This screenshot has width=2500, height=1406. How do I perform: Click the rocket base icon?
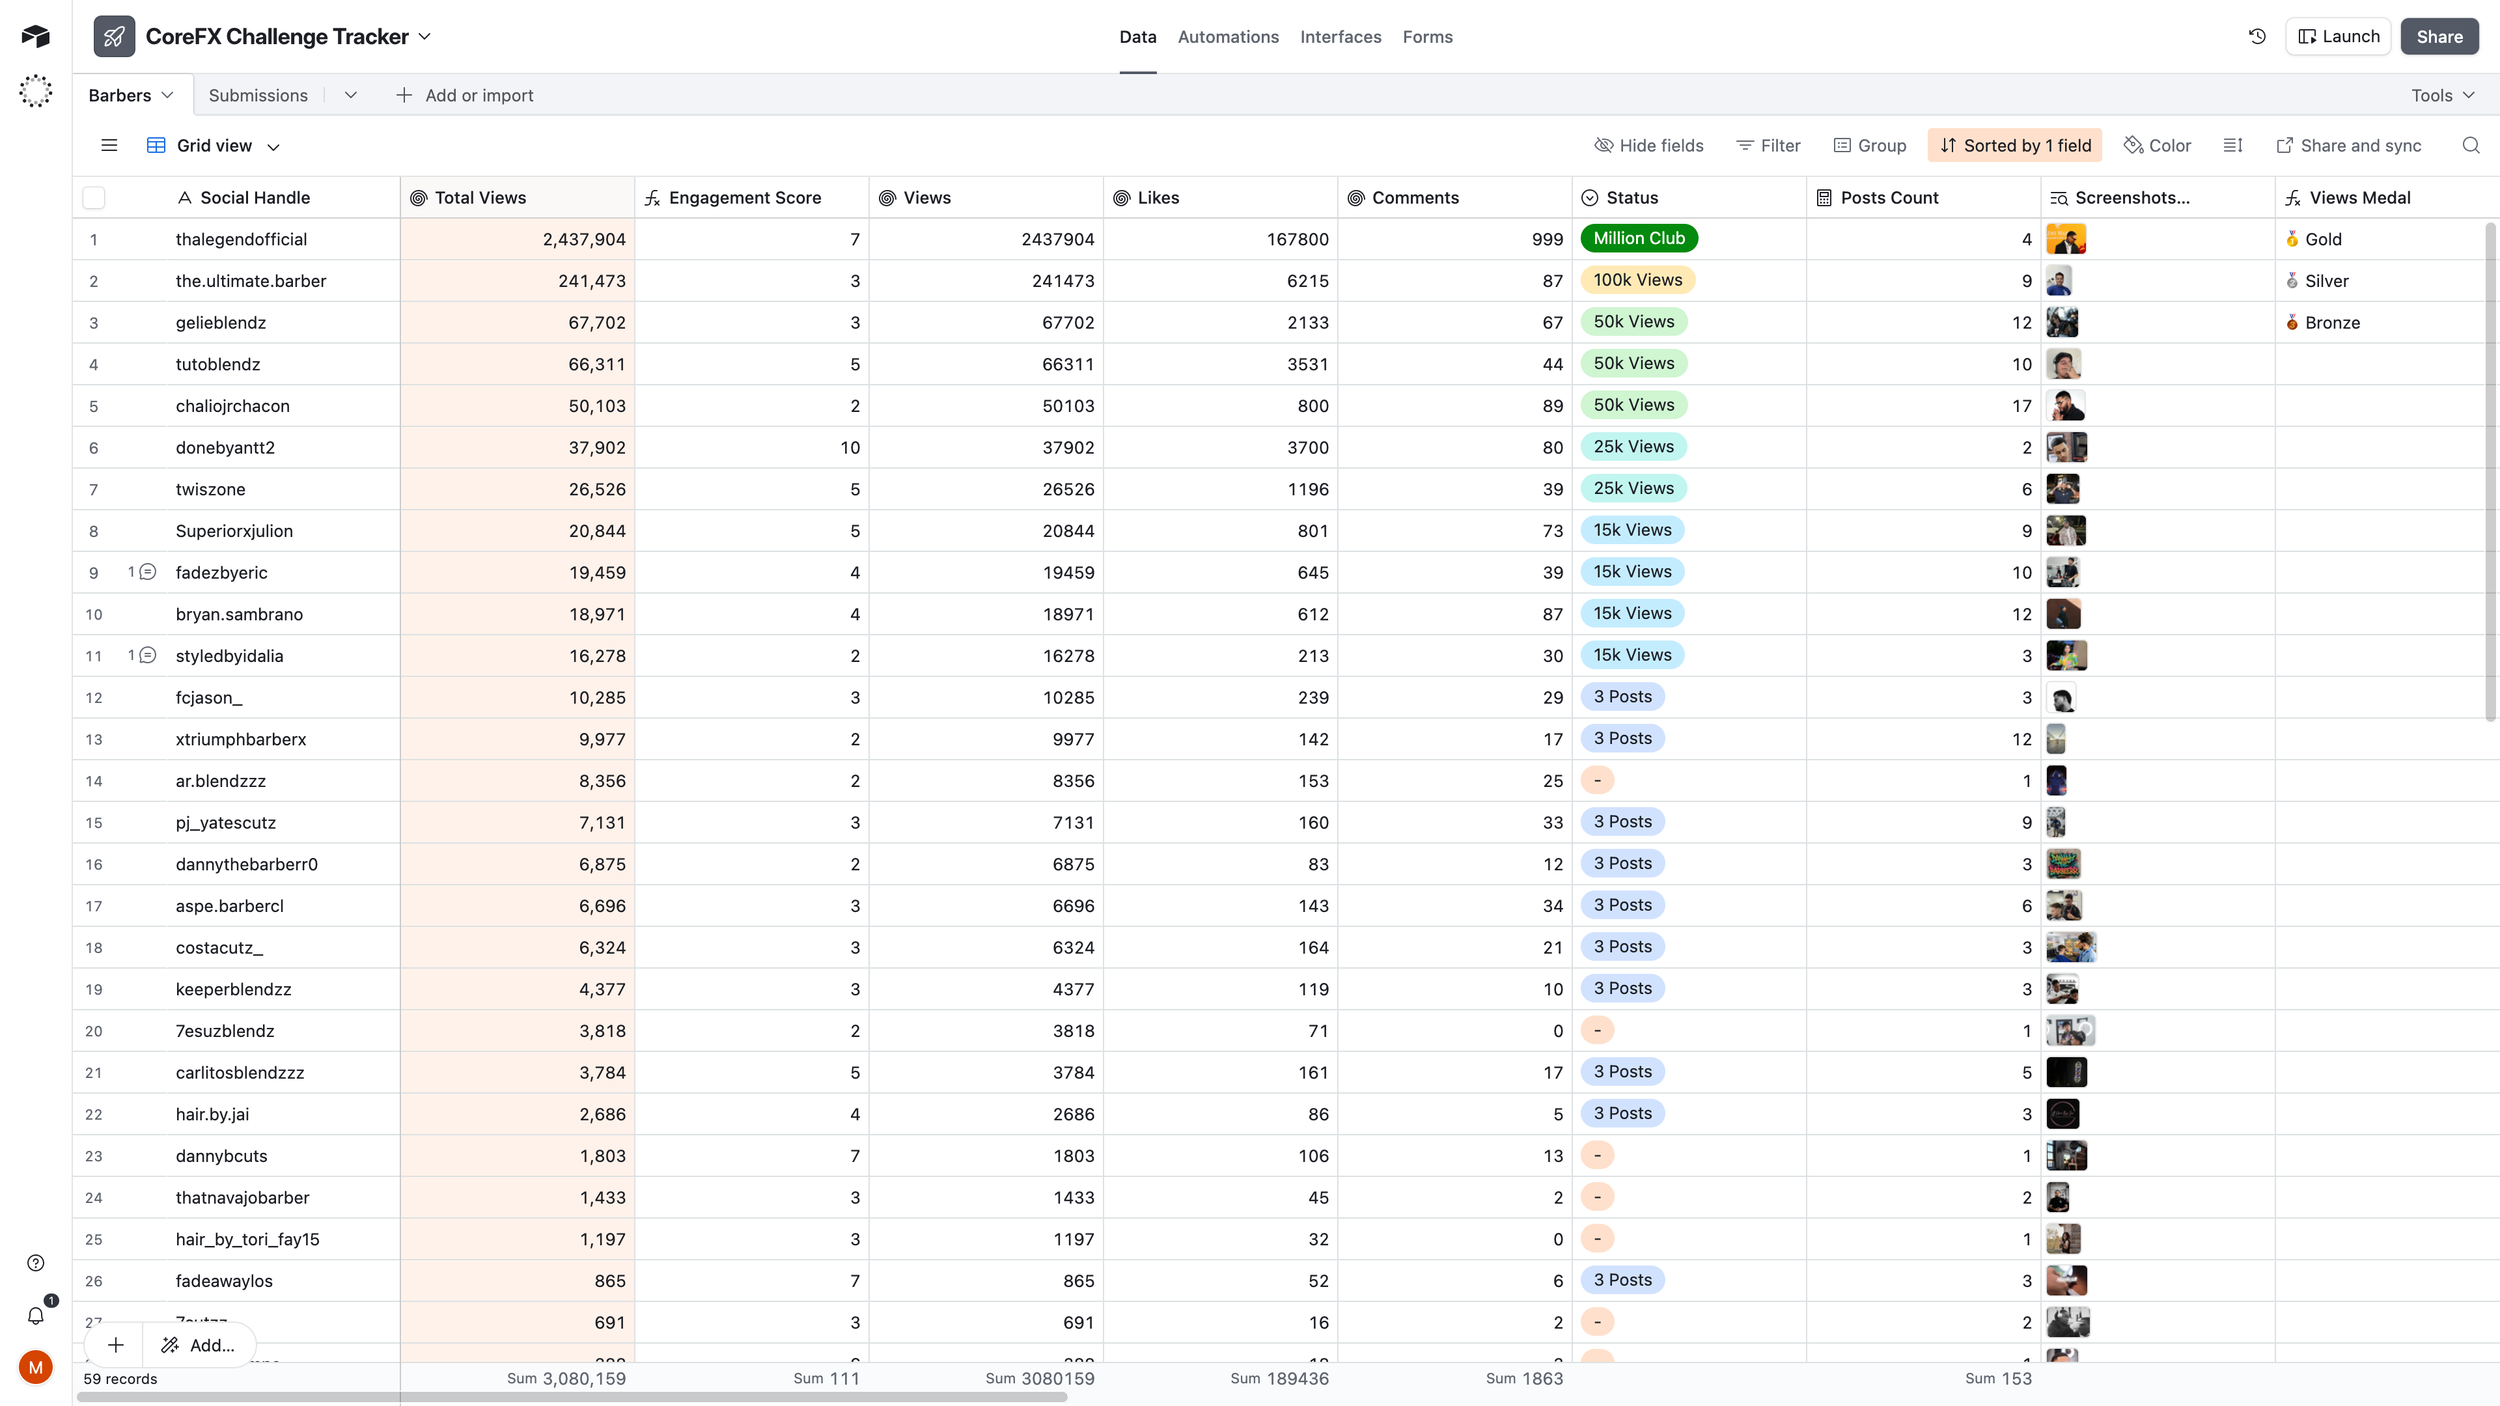[x=114, y=37]
